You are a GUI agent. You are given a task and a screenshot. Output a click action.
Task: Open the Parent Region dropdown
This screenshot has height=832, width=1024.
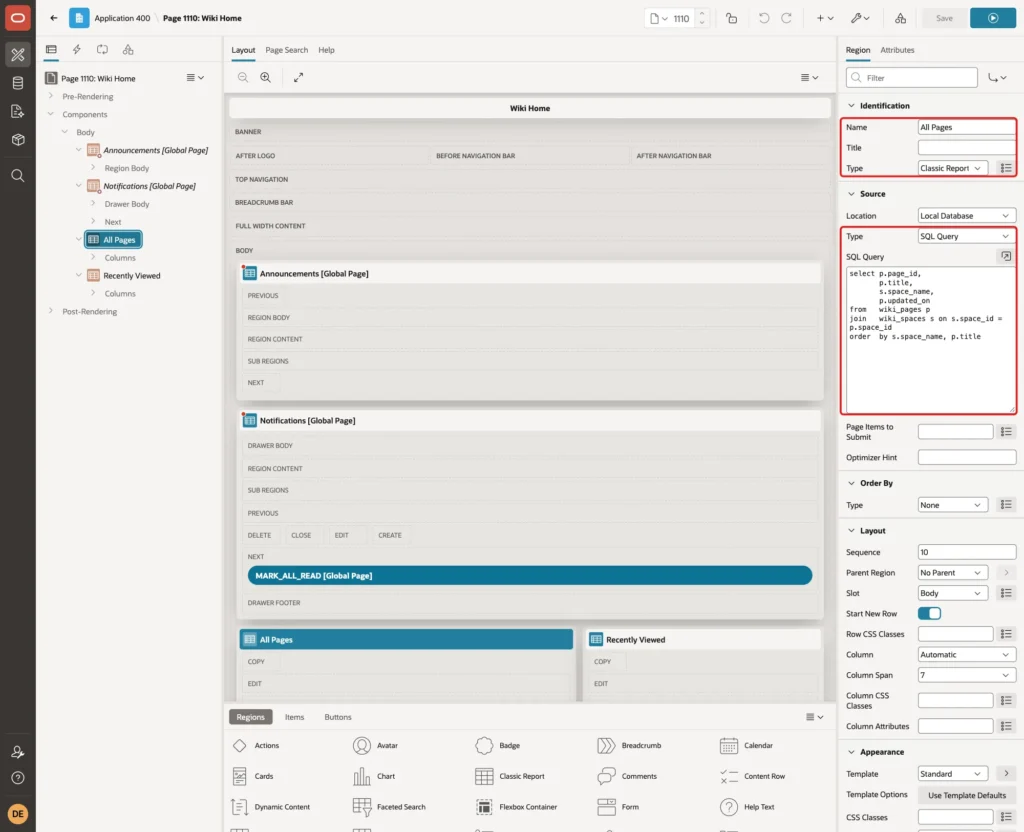(952, 573)
